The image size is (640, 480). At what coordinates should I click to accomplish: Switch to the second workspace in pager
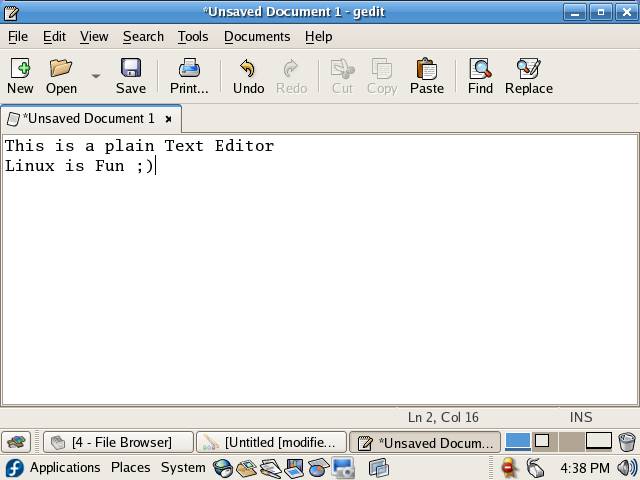pos(544,441)
